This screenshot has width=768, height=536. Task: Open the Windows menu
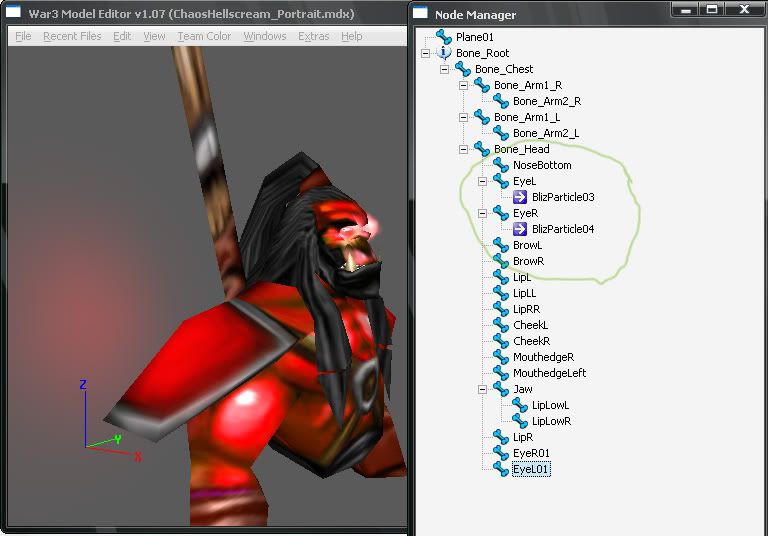(x=264, y=36)
